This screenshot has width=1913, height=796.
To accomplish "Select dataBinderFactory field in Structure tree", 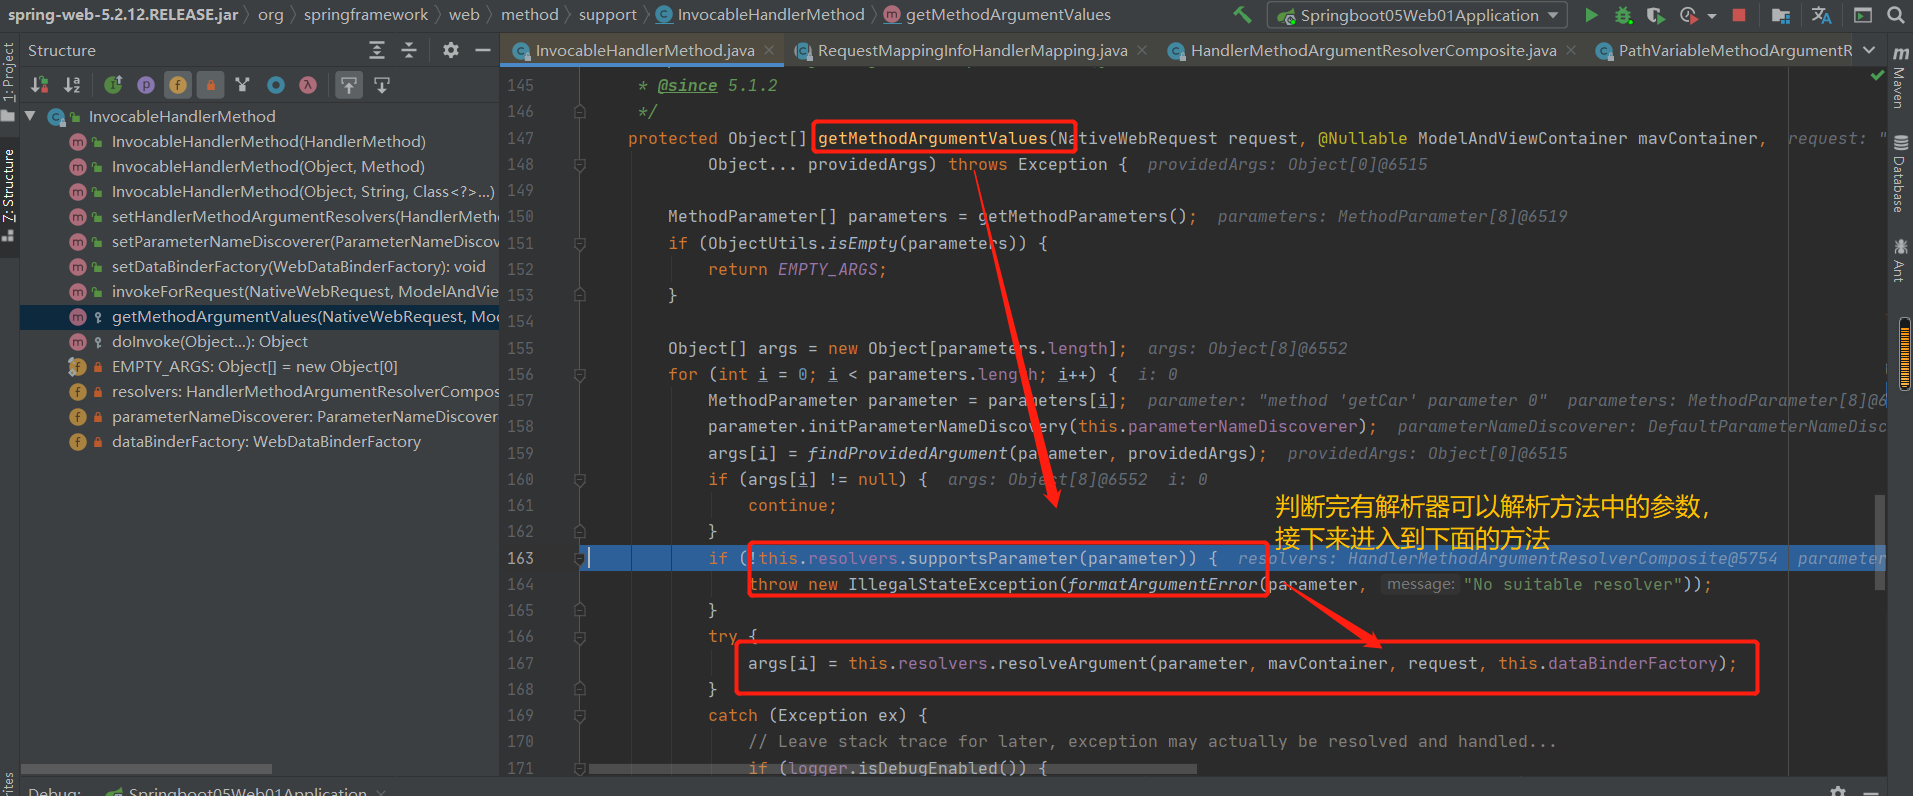I will (265, 441).
